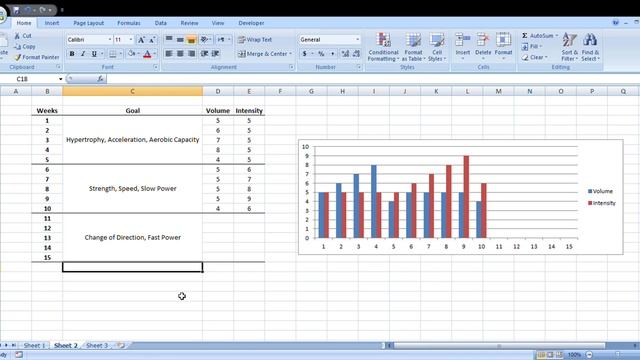Click the horizontal scrollbar
This screenshot has height=360, width=640.
[x=499, y=346]
